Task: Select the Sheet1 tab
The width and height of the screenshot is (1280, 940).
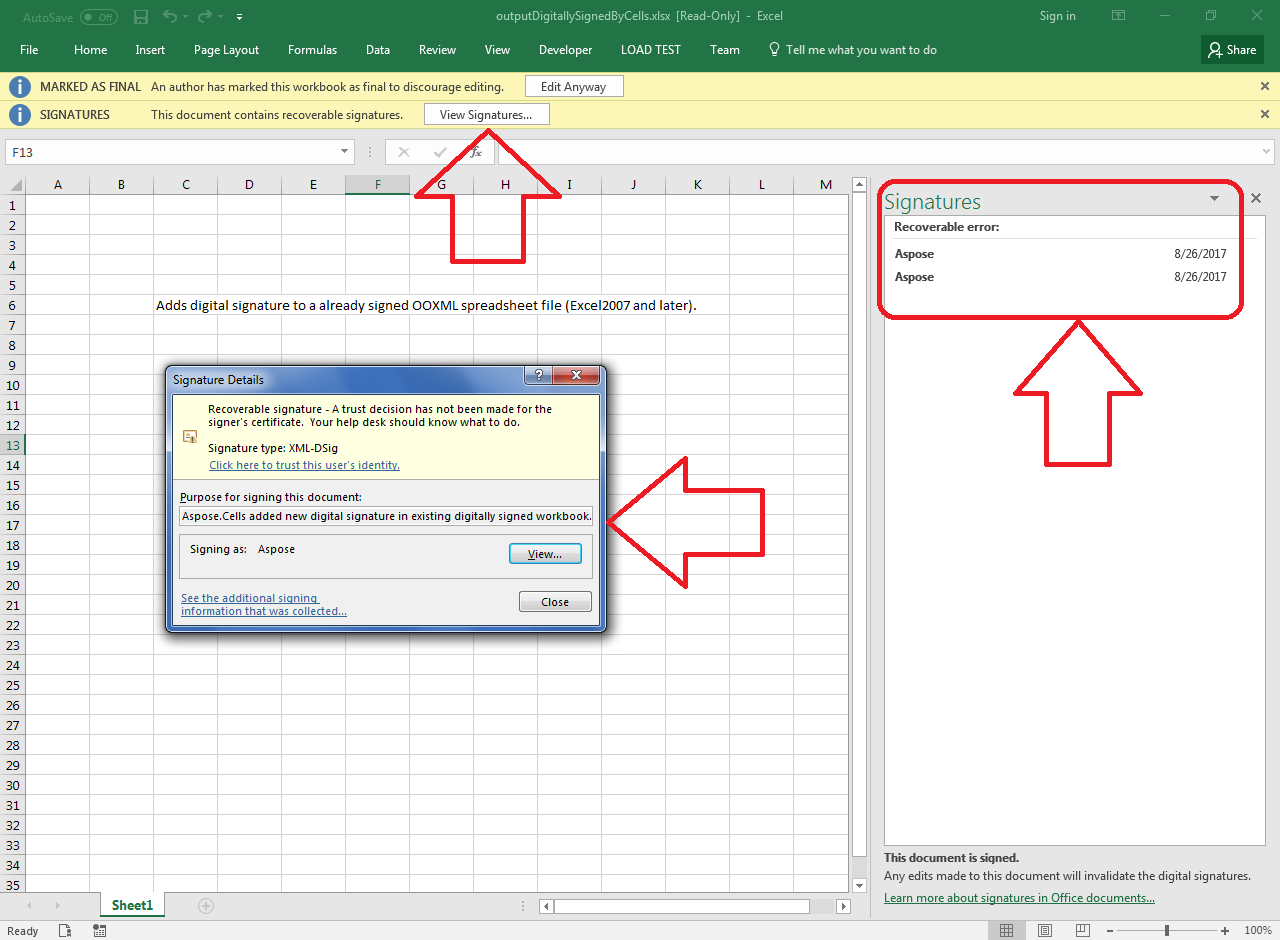Action: (x=132, y=906)
